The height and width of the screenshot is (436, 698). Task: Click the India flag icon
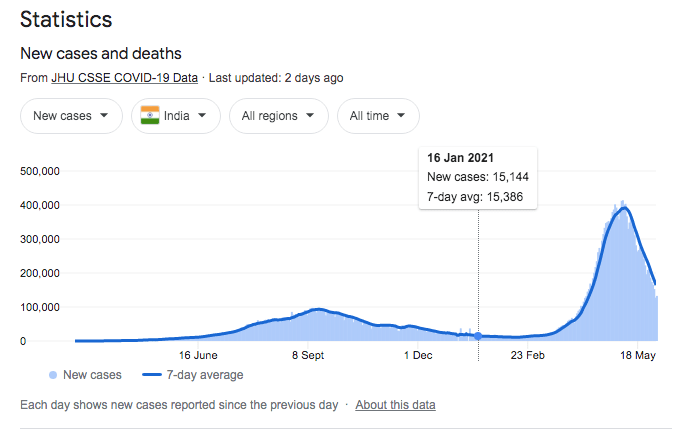point(151,116)
